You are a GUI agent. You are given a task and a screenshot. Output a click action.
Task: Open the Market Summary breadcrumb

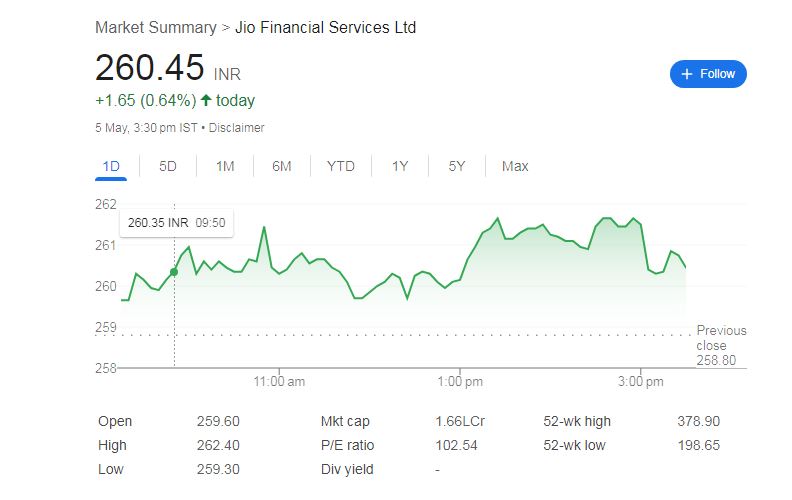156,27
